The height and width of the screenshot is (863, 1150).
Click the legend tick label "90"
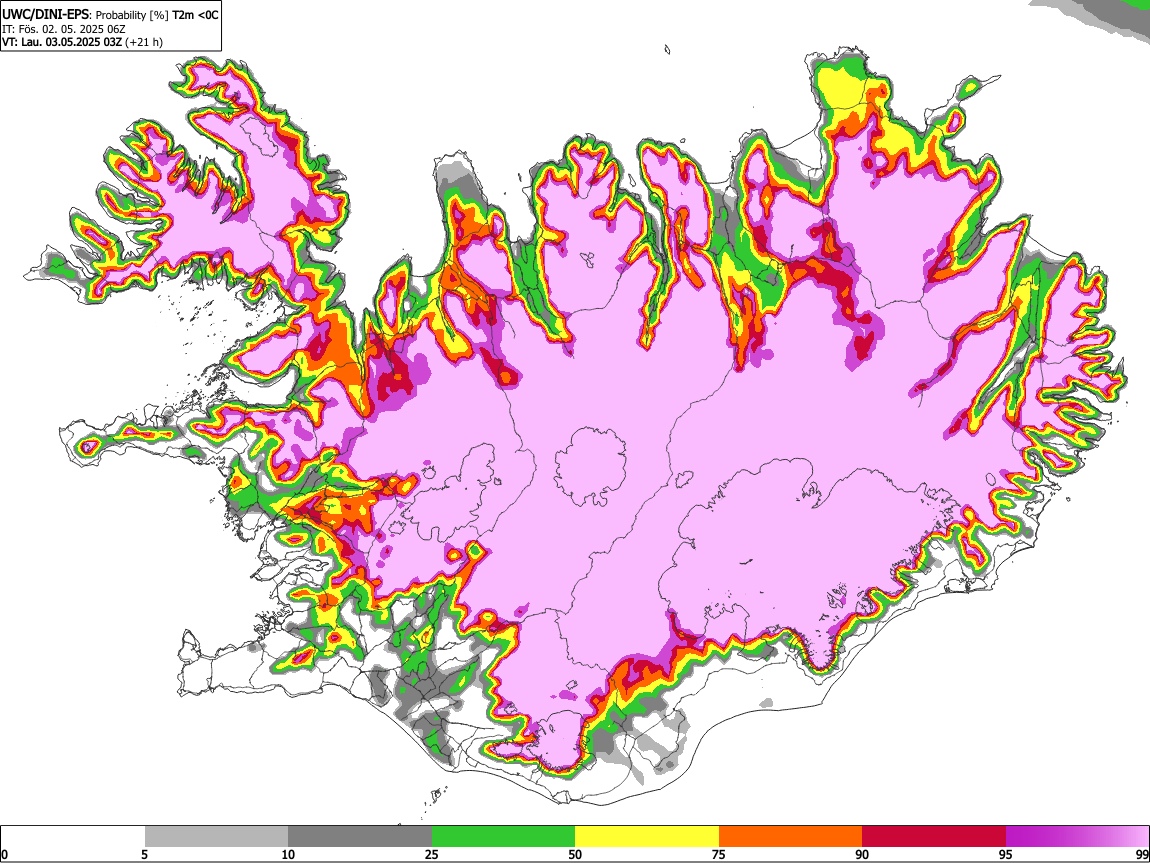point(862,855)
